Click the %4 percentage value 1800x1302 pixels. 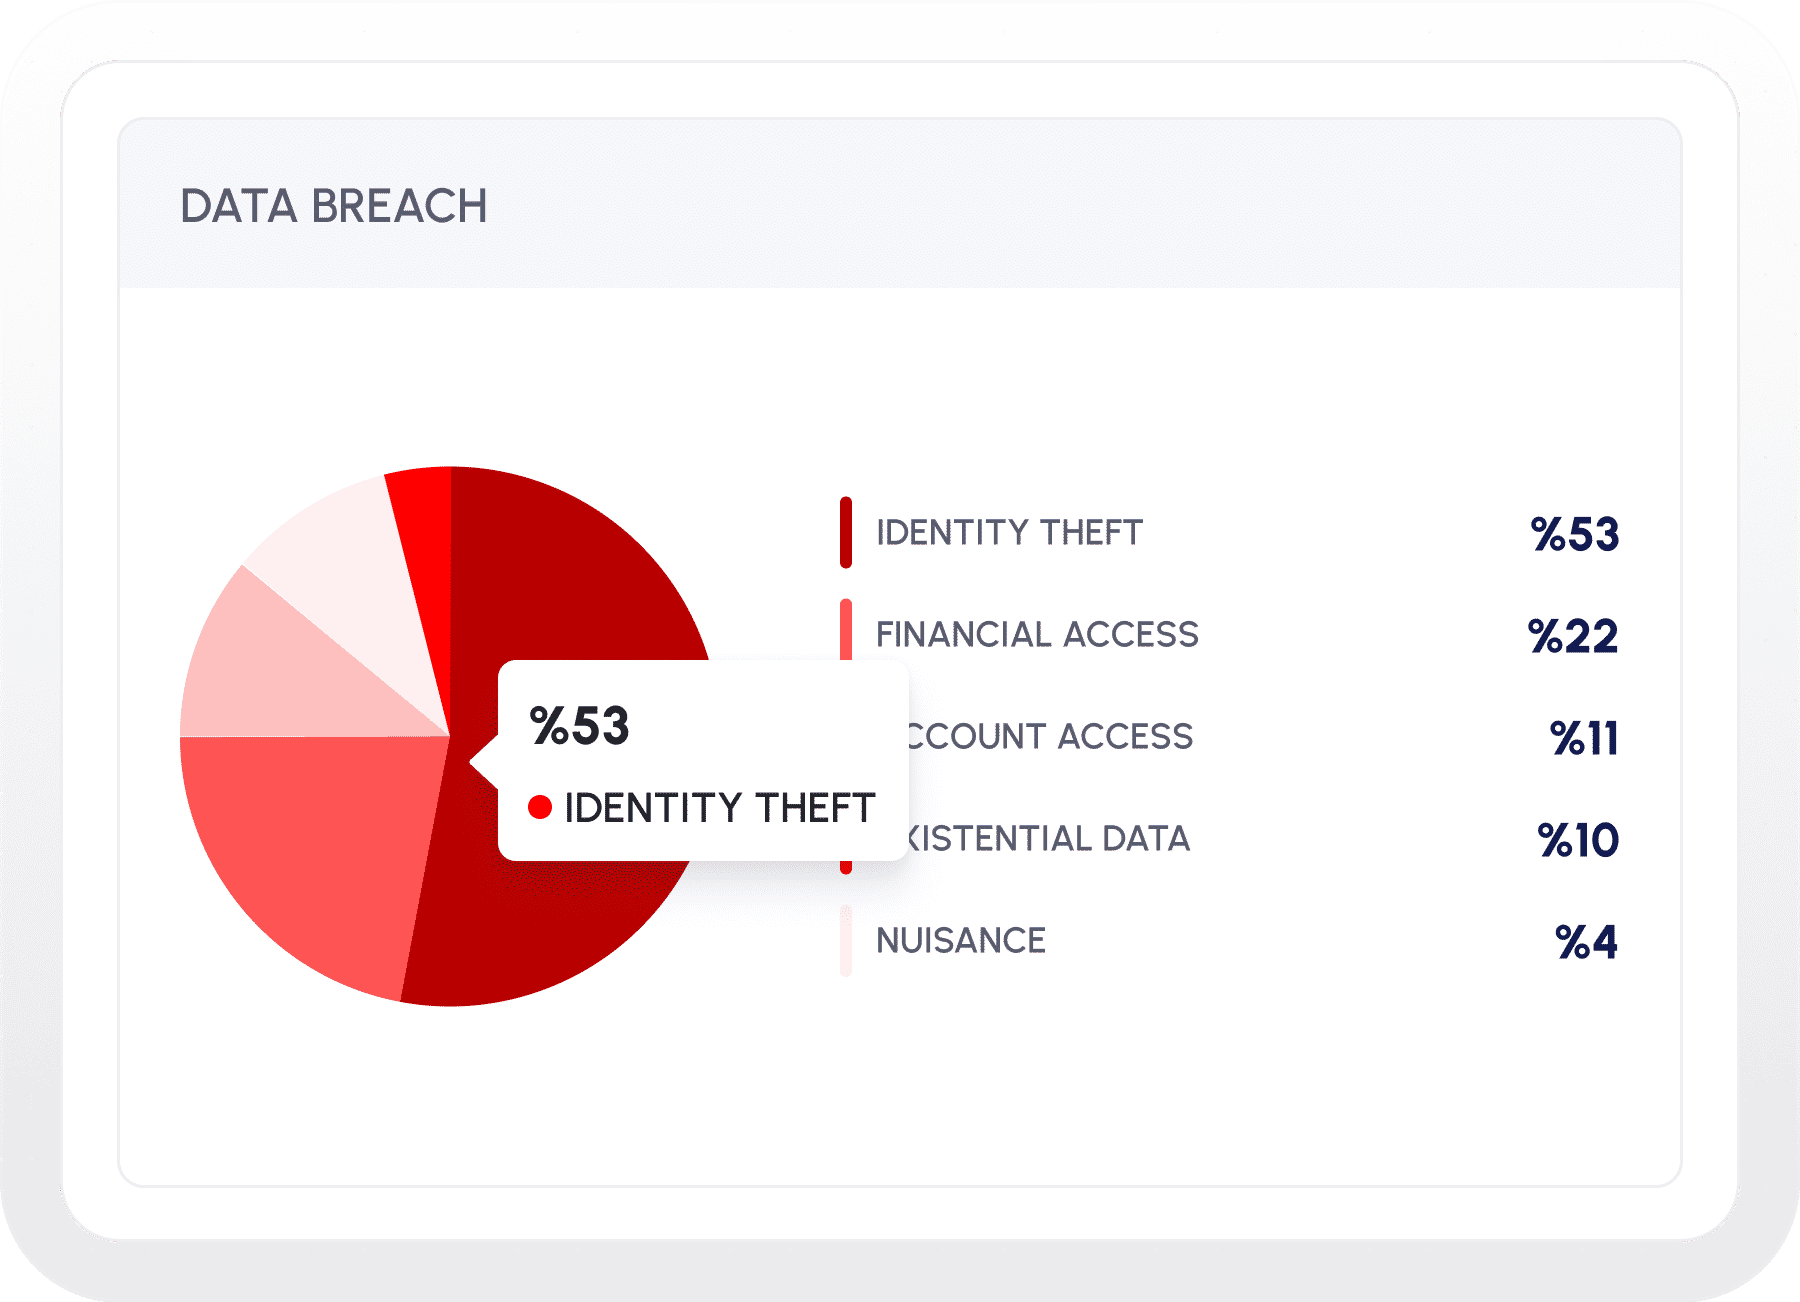coord(1586,942)
